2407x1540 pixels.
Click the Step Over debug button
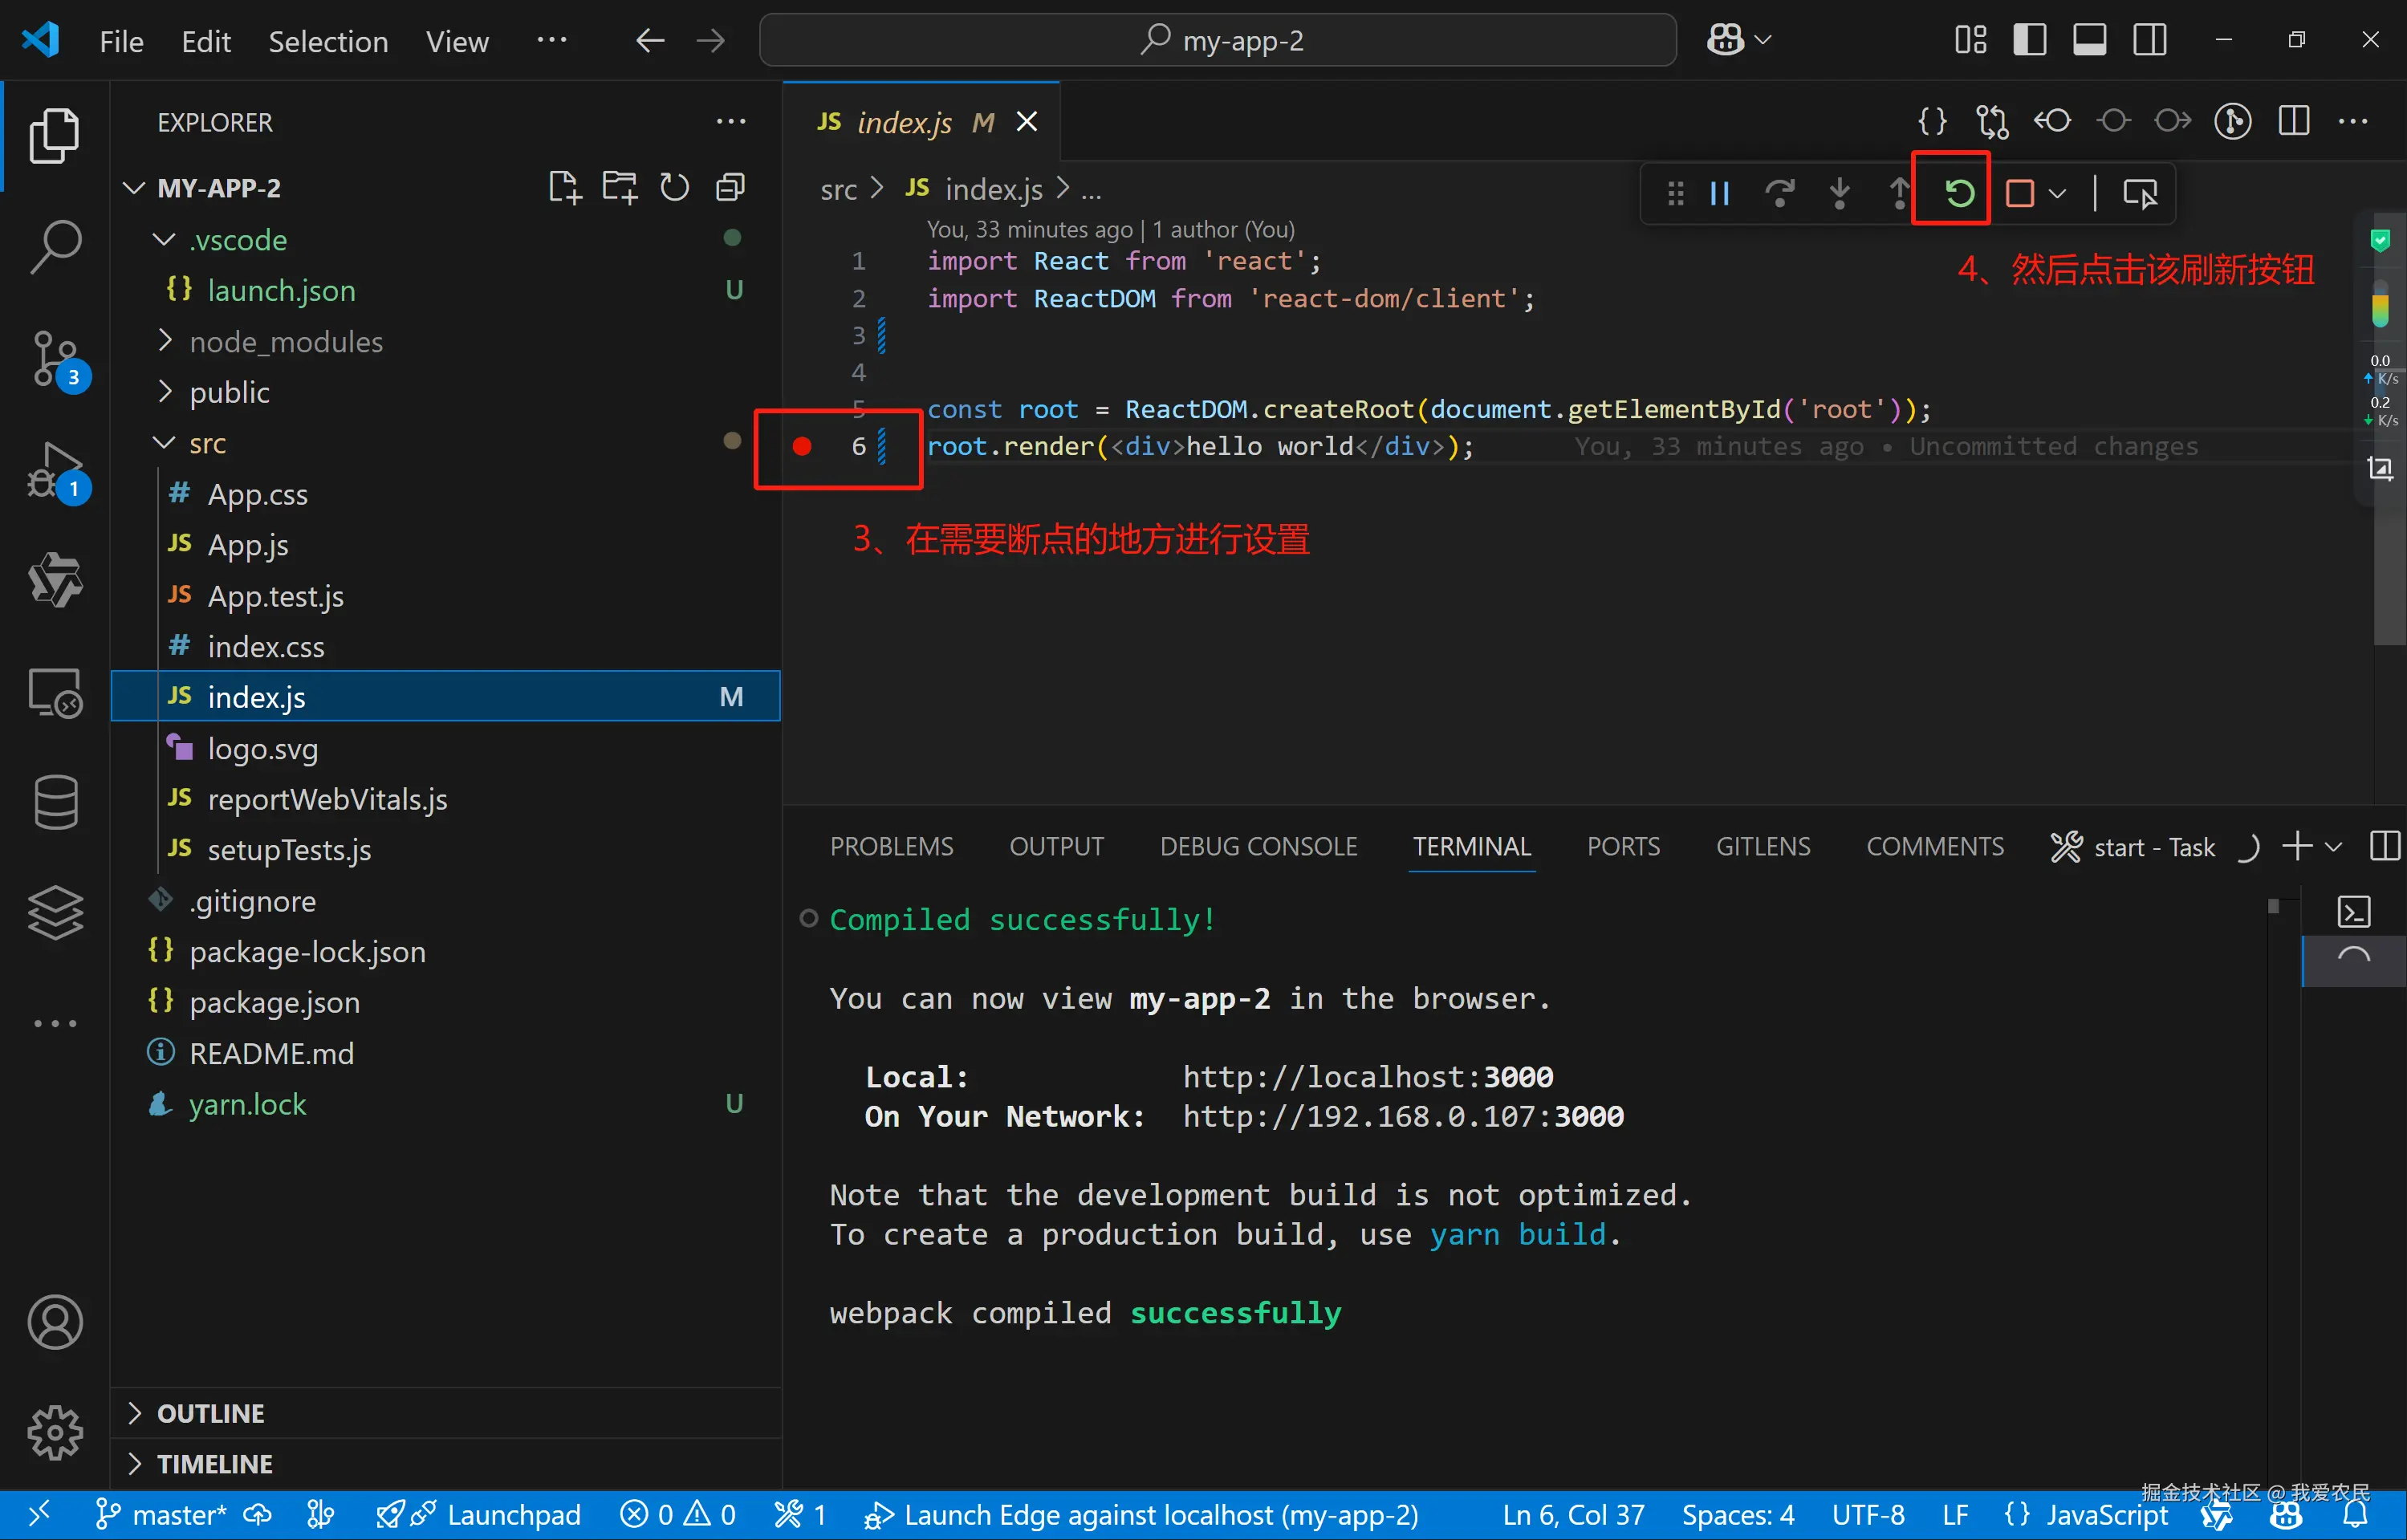pyautogui.click(x=1780, y=193)
